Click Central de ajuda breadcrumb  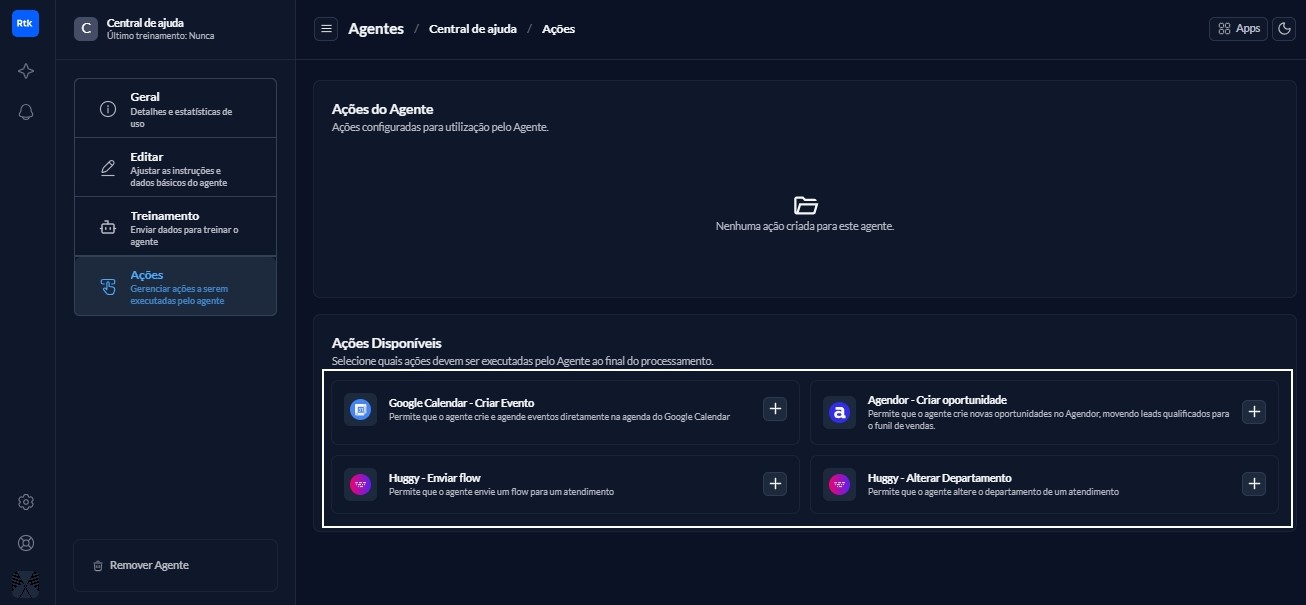pos(472,29)
